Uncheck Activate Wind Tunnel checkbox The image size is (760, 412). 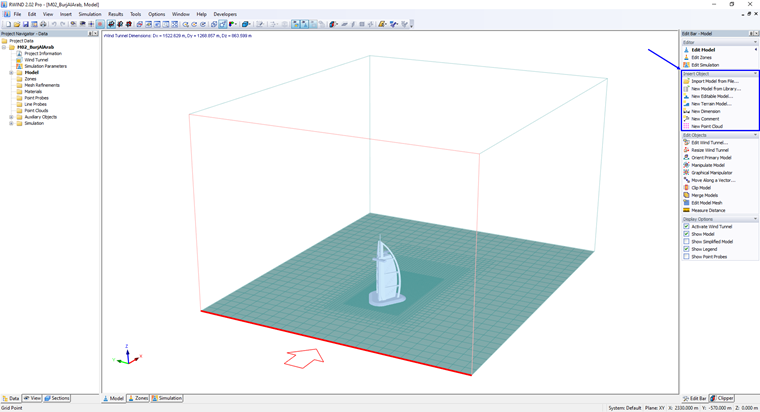686,226
